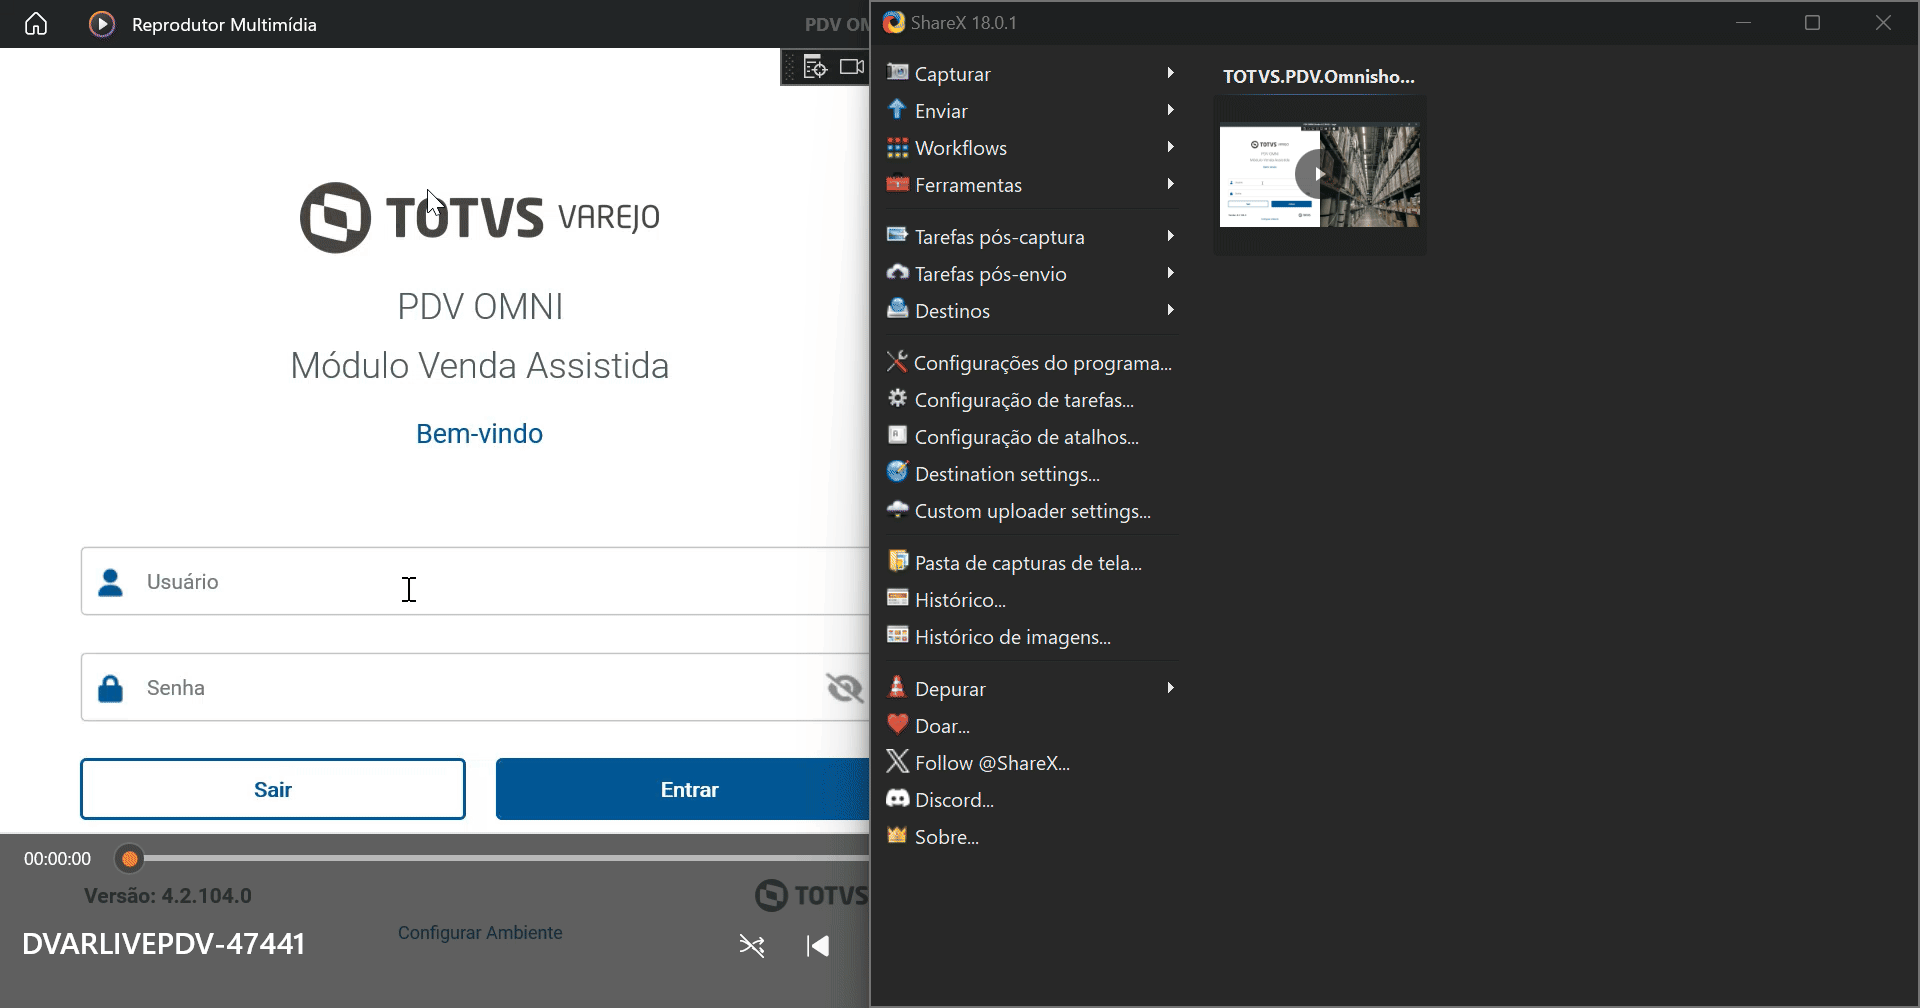Click the Entrar login button
The image size is (1920, 1008).
pos(683,789)
